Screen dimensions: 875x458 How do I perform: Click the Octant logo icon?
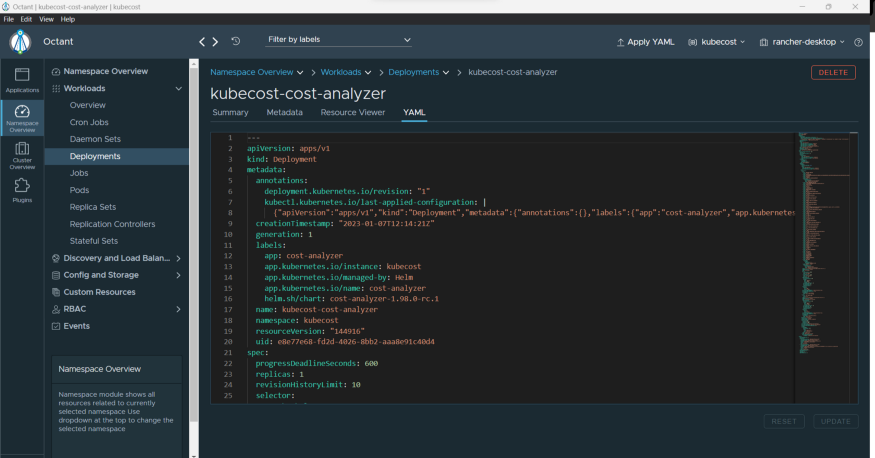click(21, 42)
